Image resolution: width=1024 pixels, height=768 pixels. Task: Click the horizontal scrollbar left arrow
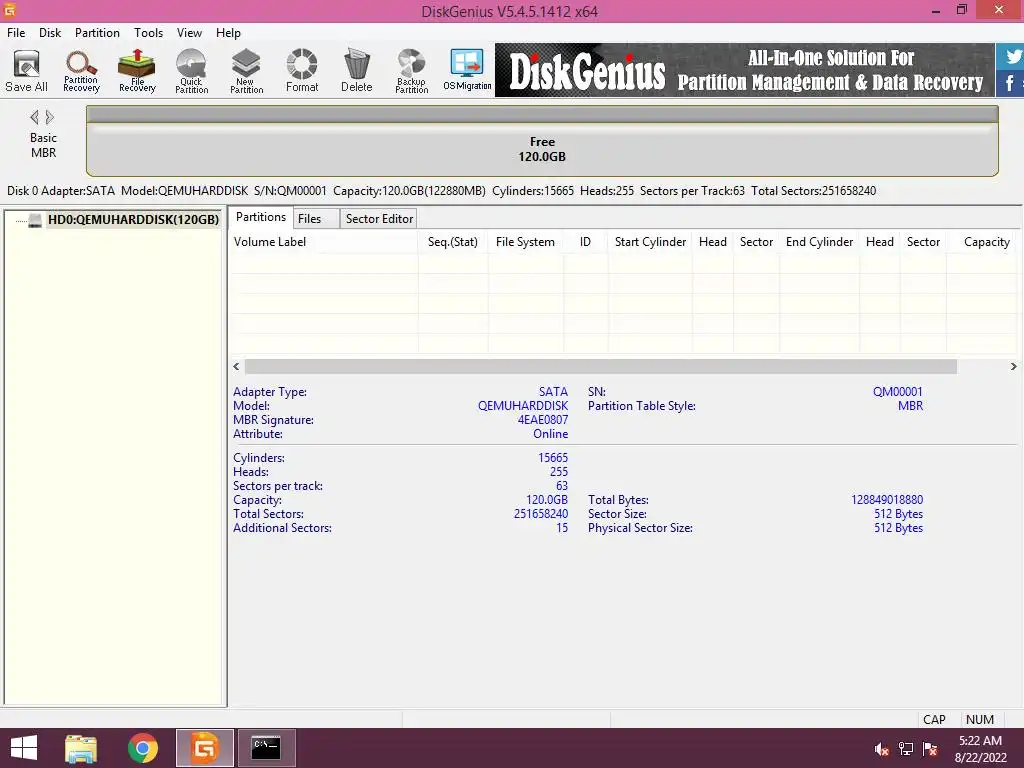(236, 366)
